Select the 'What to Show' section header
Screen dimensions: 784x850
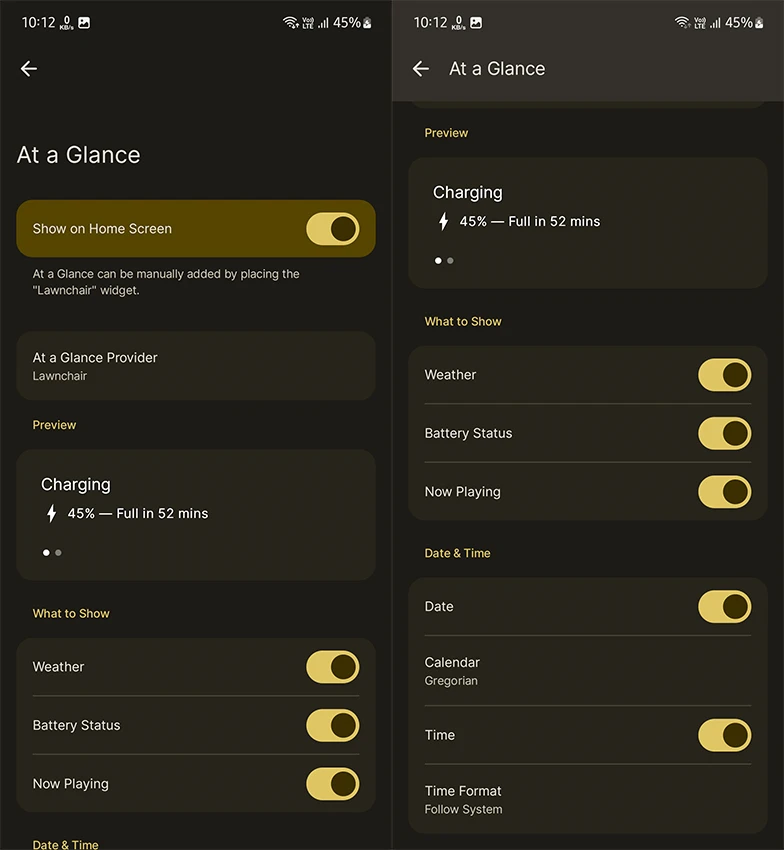click(x=463, y=321)
